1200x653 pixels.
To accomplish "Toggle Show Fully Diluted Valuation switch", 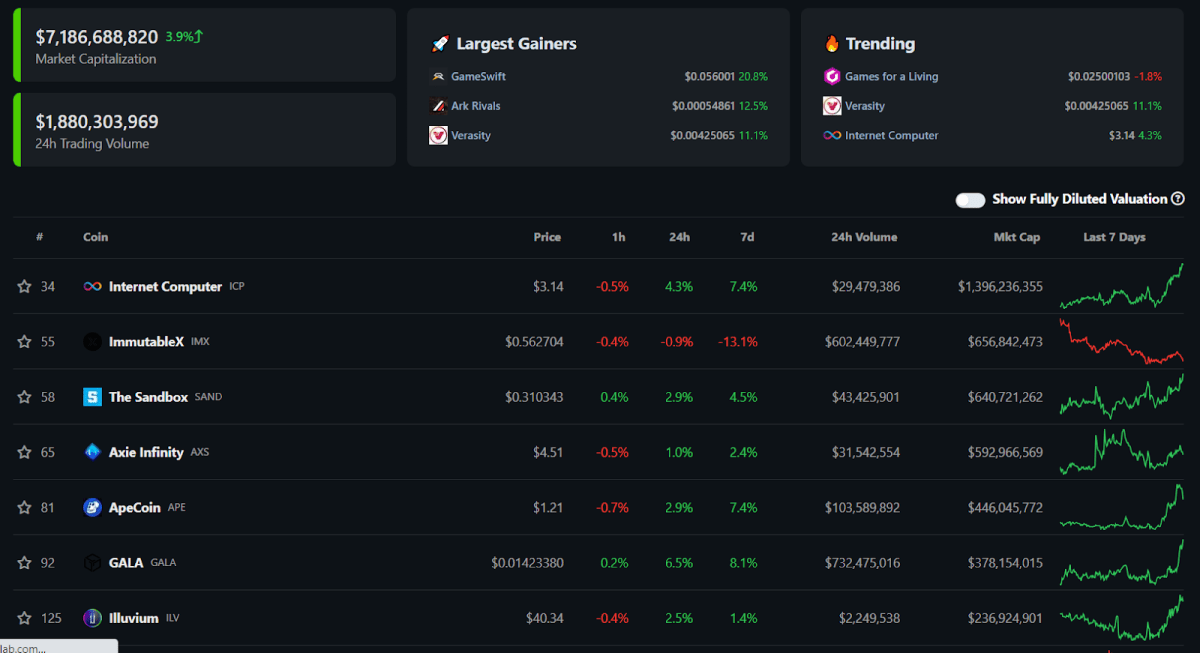I will 970,200.
